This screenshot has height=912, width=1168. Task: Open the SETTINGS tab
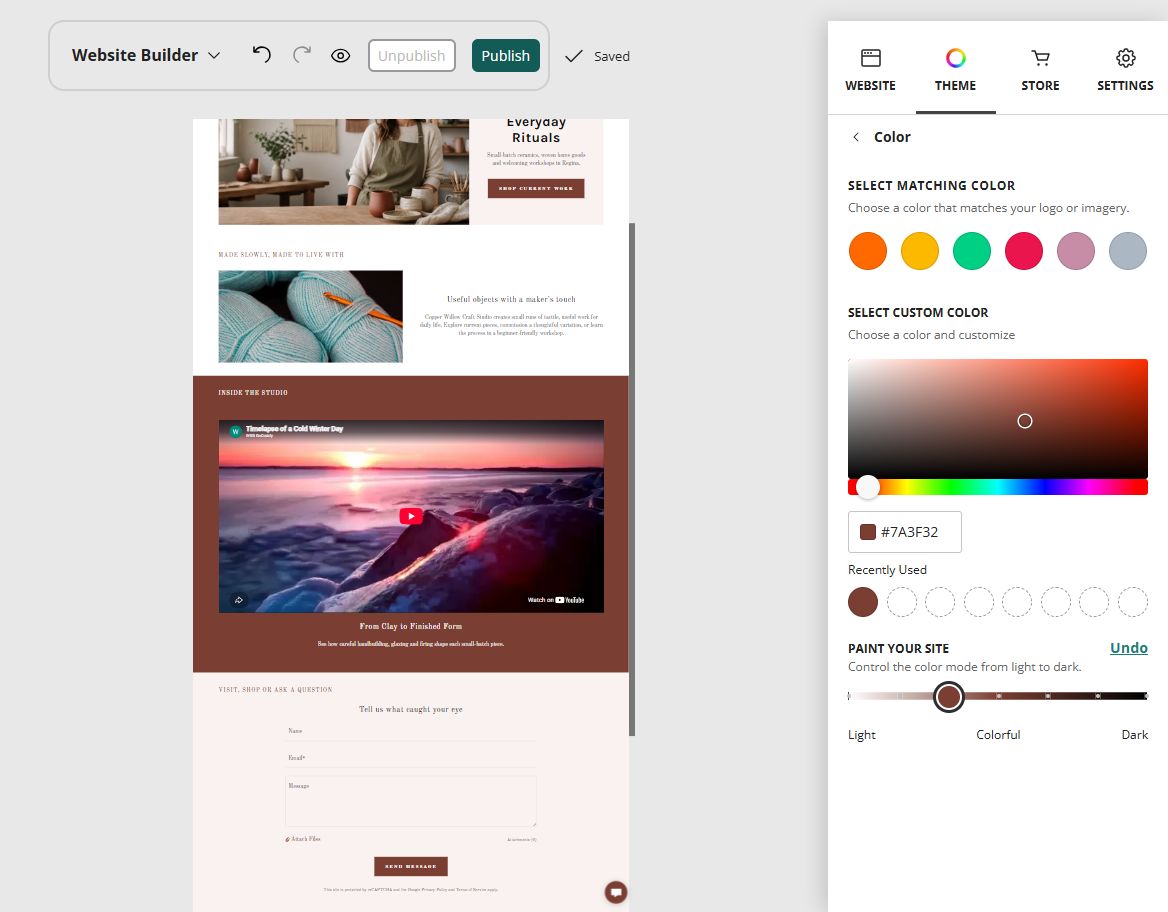[x=1125, y=70]
